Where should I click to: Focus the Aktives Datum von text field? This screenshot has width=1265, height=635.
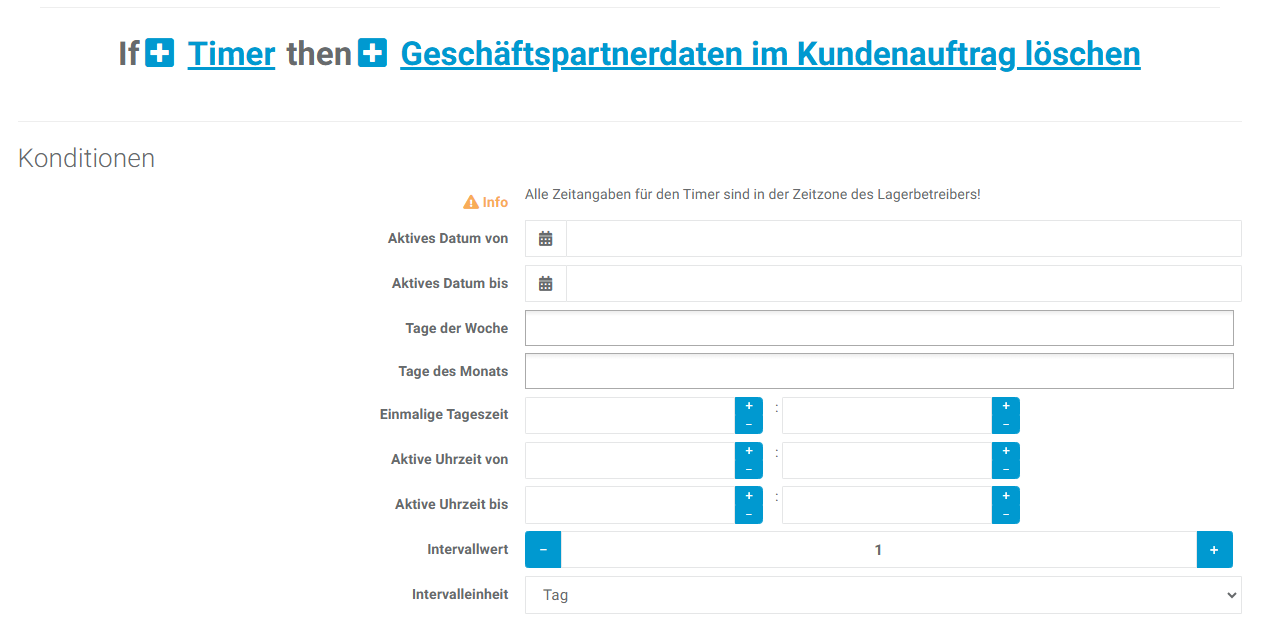pos(903,239)
